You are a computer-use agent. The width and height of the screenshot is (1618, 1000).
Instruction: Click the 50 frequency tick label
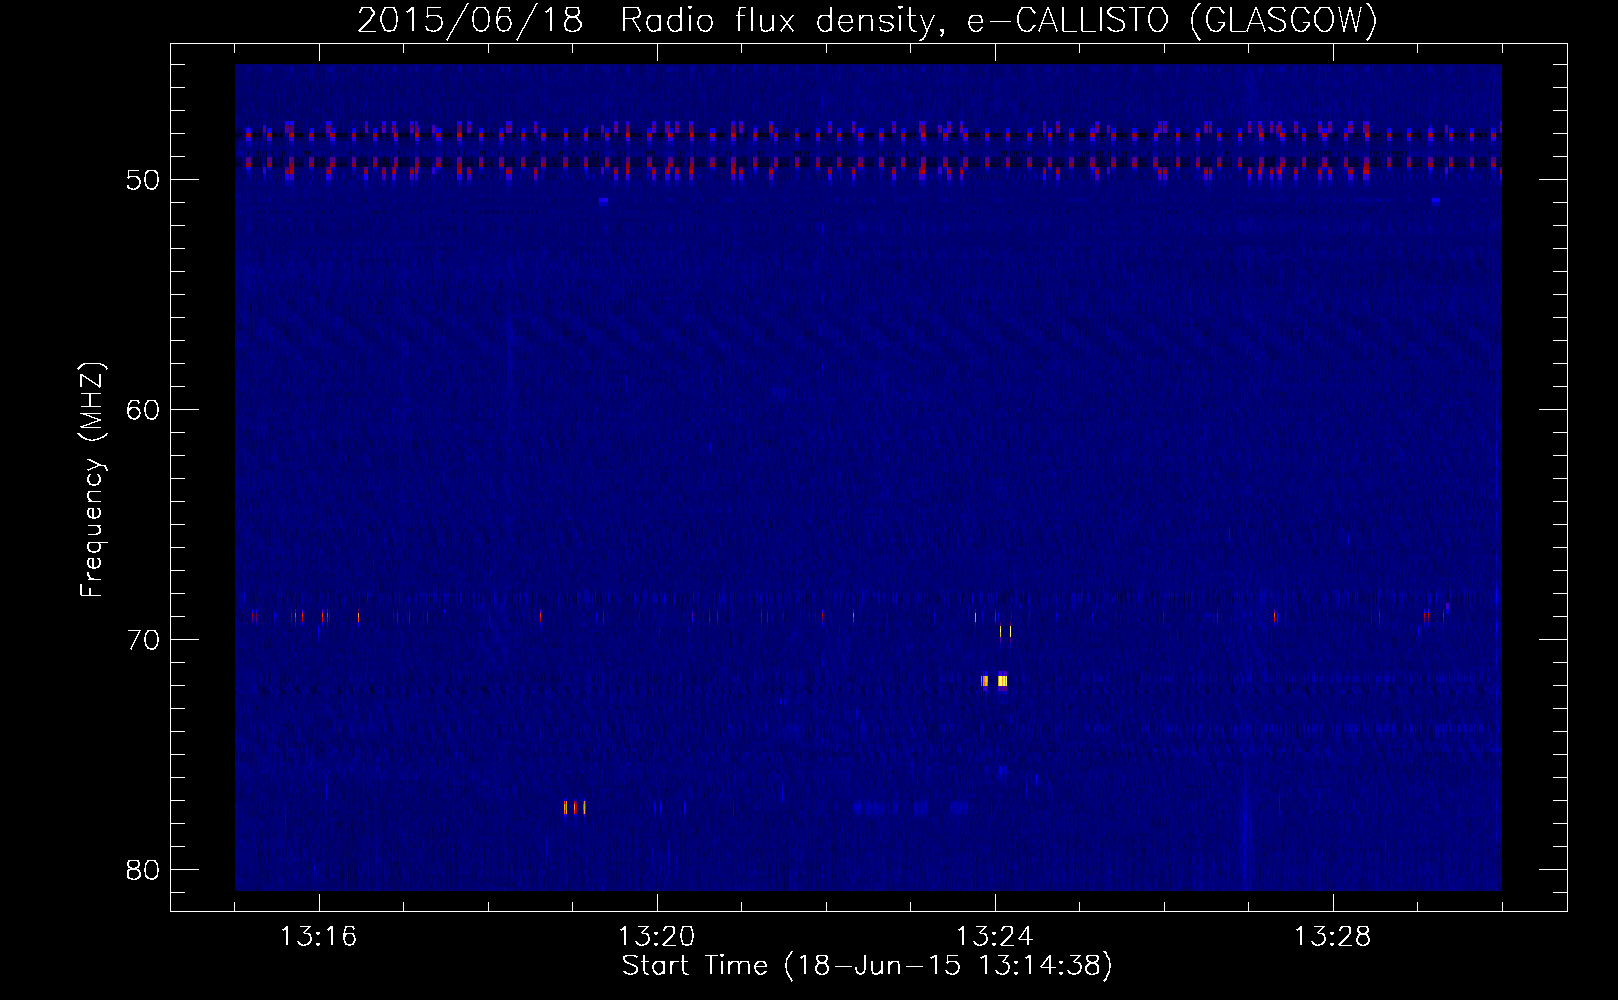(143, 180)
